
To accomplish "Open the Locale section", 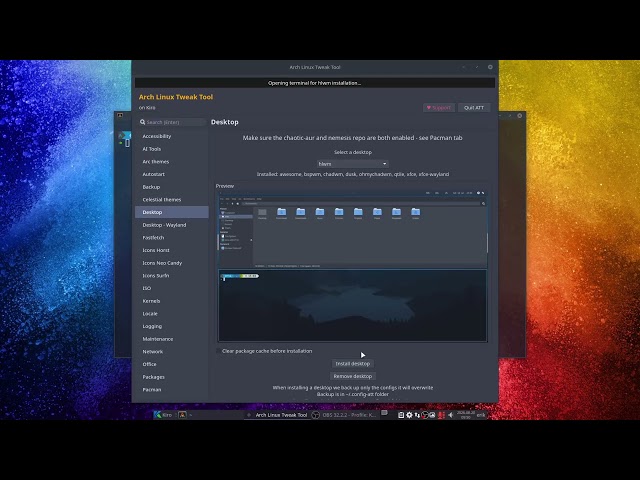I will coord(171,313).
